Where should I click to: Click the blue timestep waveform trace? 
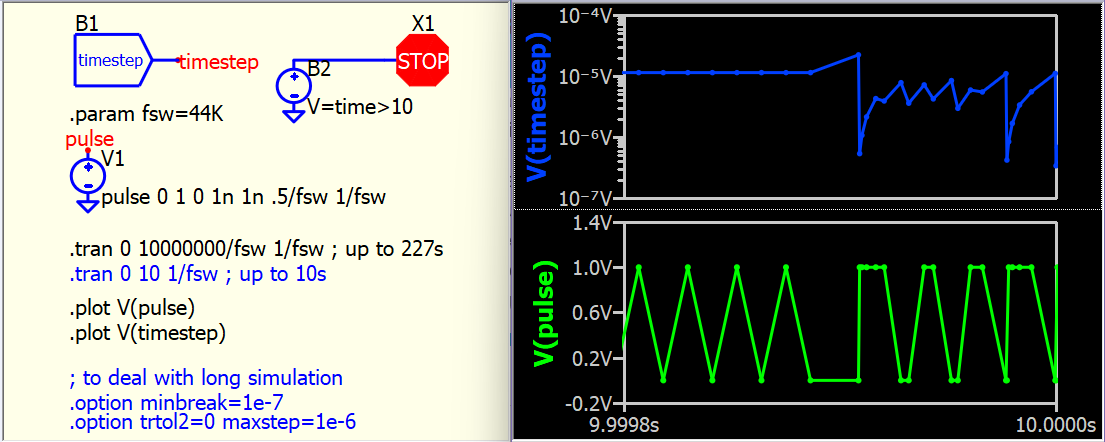click(x=740, y=72)
